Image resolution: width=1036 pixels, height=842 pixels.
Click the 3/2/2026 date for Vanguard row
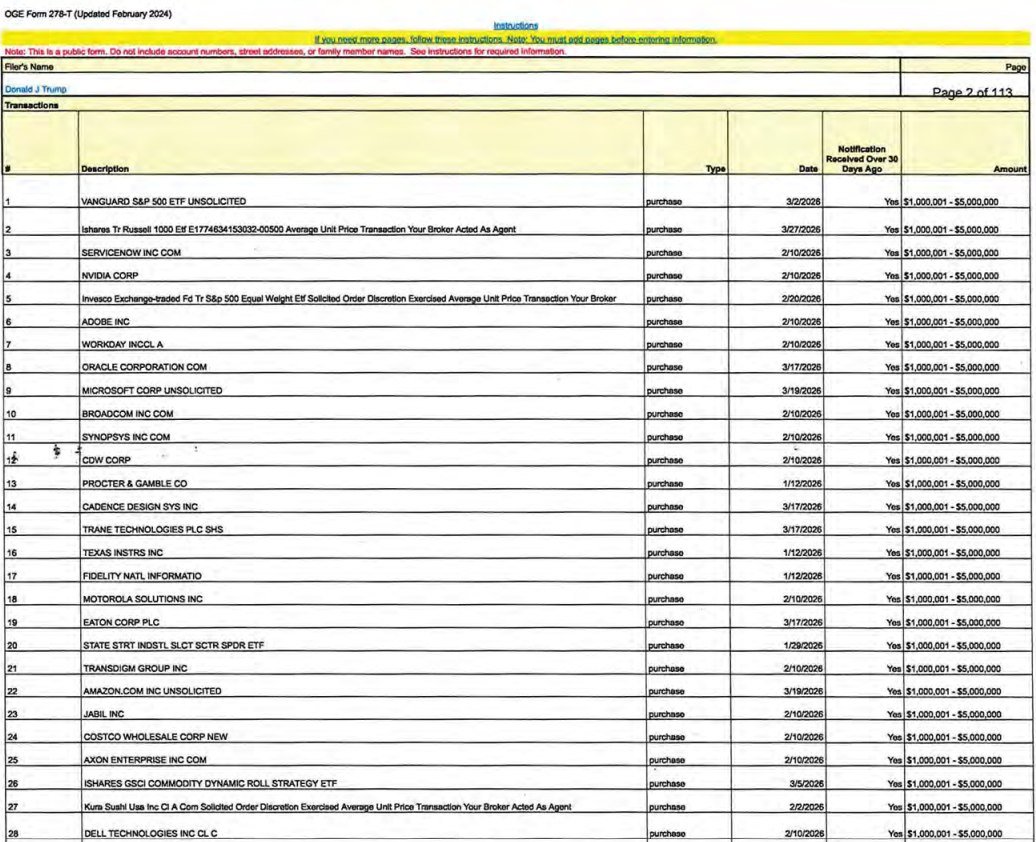click(x=803, y=202)
